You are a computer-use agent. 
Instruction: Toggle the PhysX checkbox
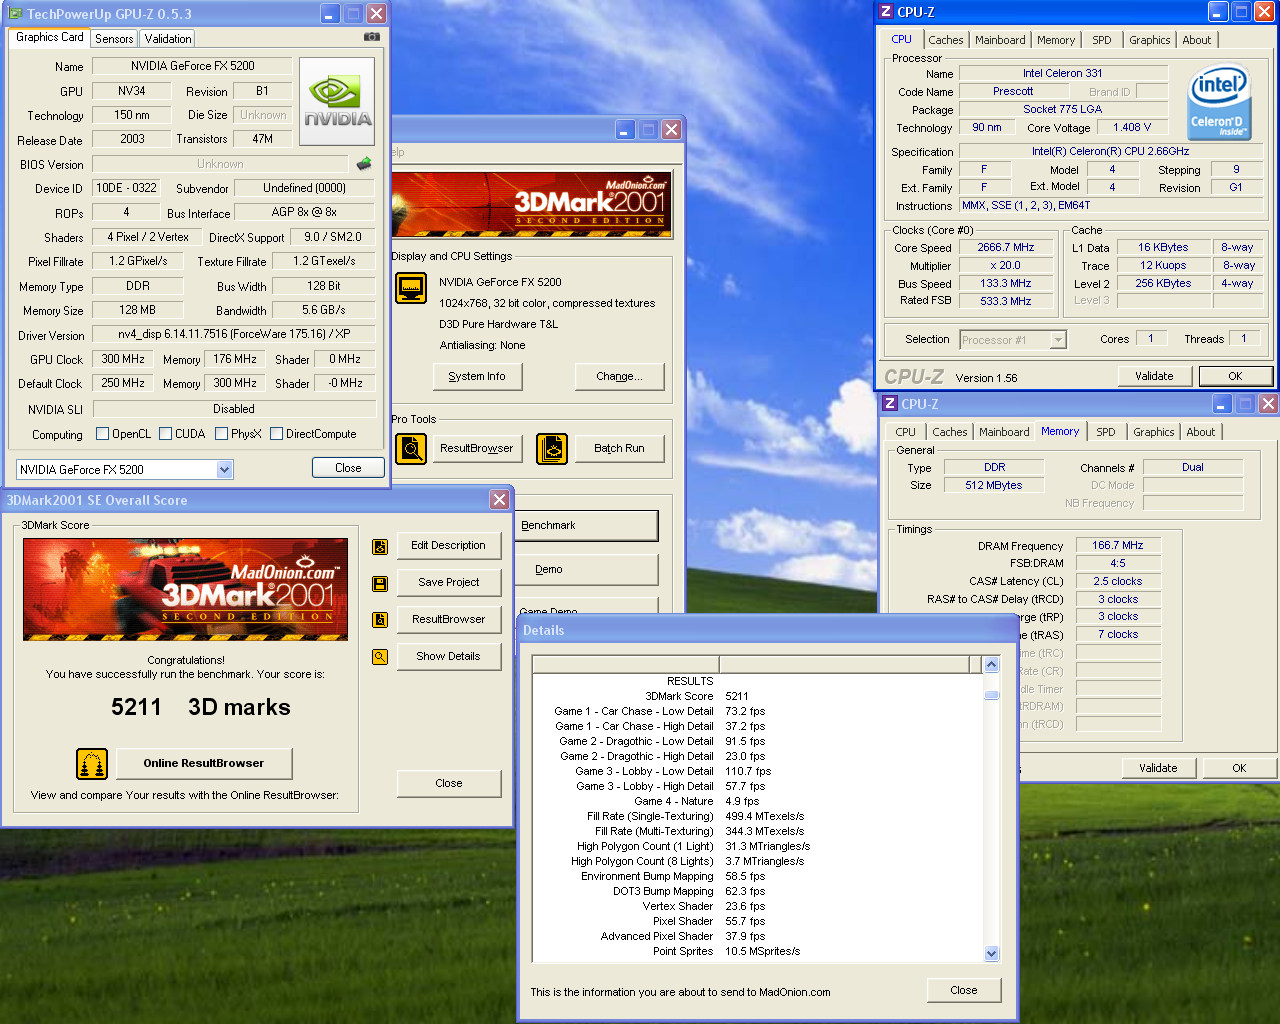coord(221,434)
